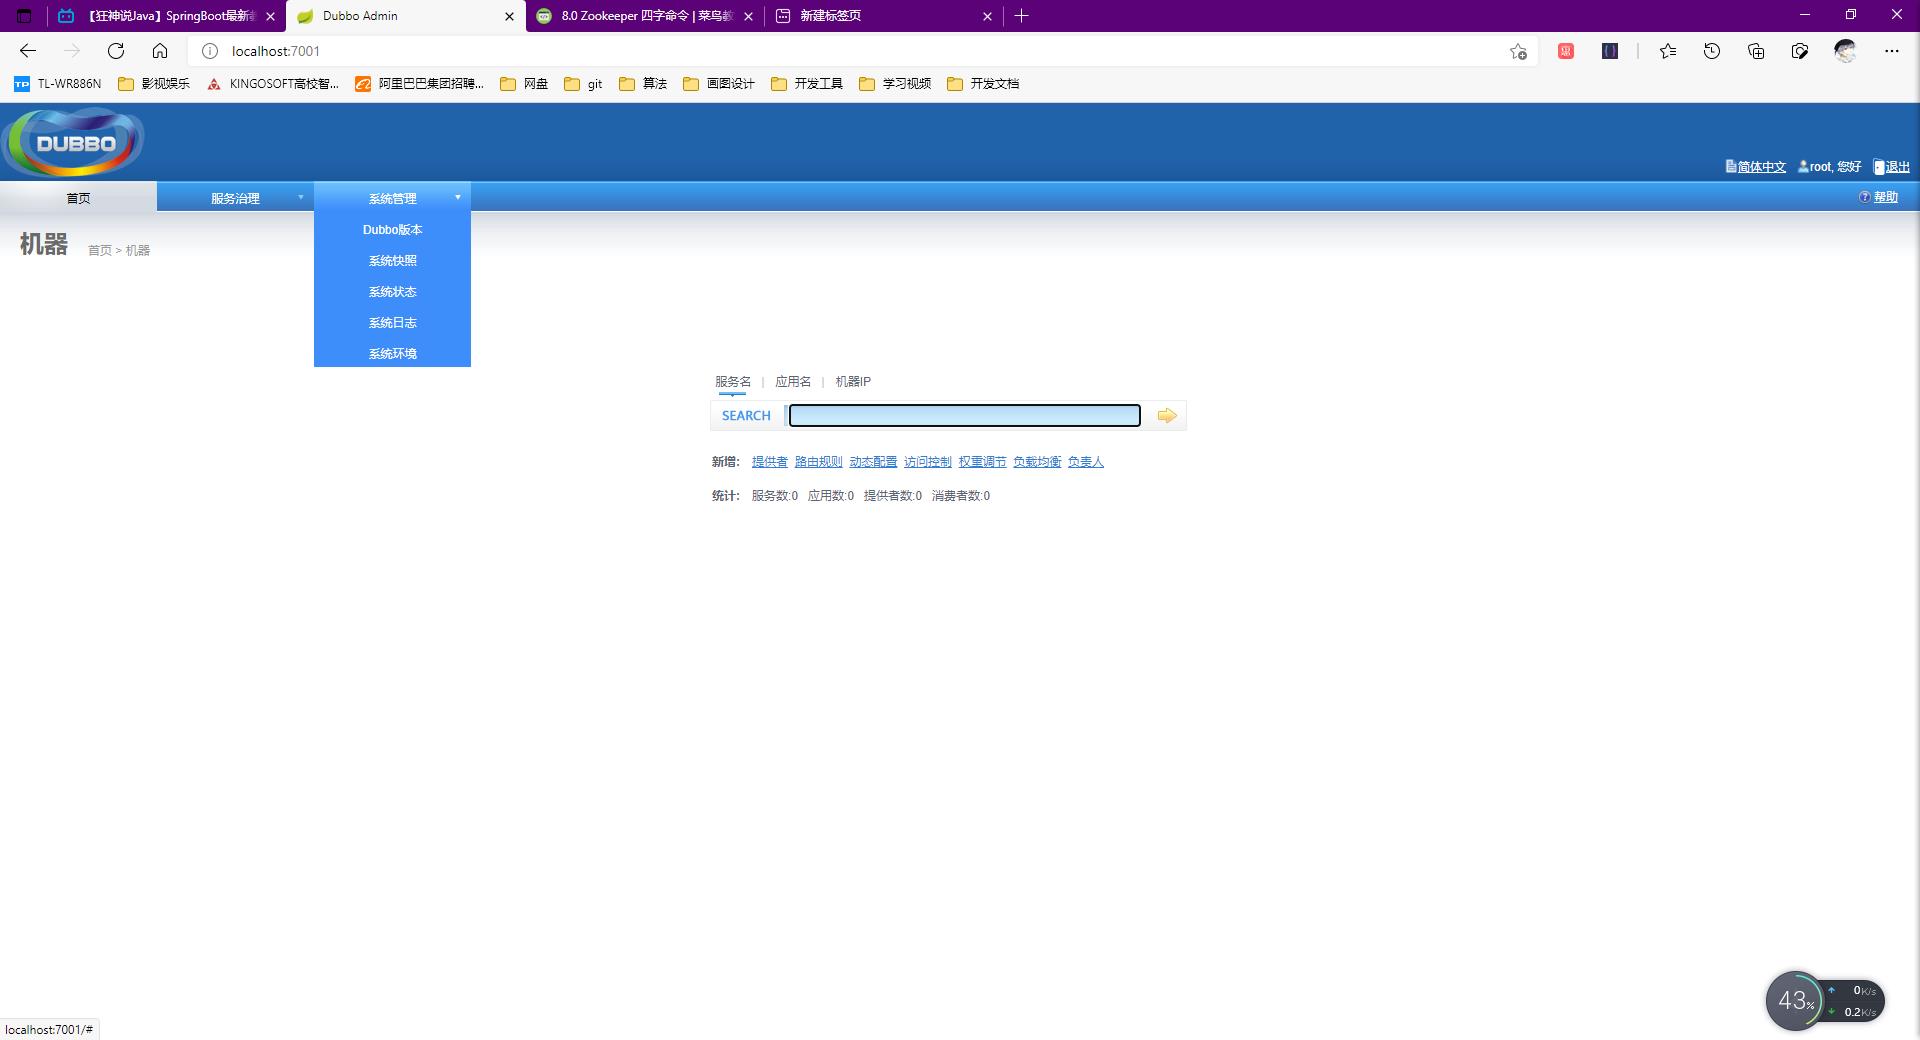View site information icon in address bar

(x=210, y=51)
